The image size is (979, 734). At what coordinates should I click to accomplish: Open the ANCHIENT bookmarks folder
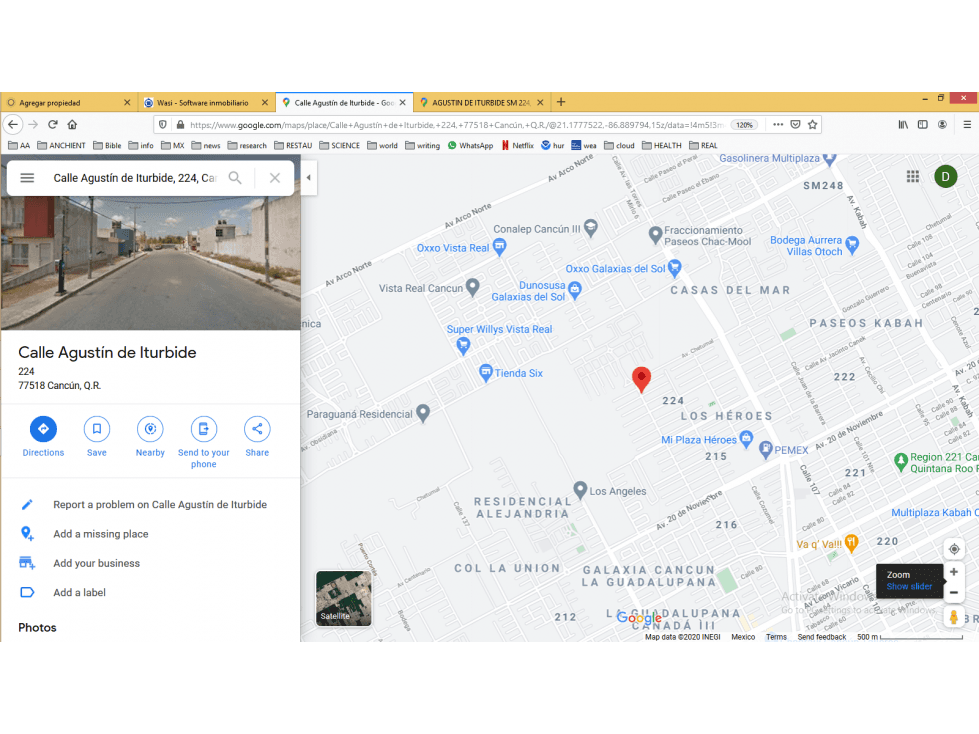pyautogui.click(x=61, y=145)
